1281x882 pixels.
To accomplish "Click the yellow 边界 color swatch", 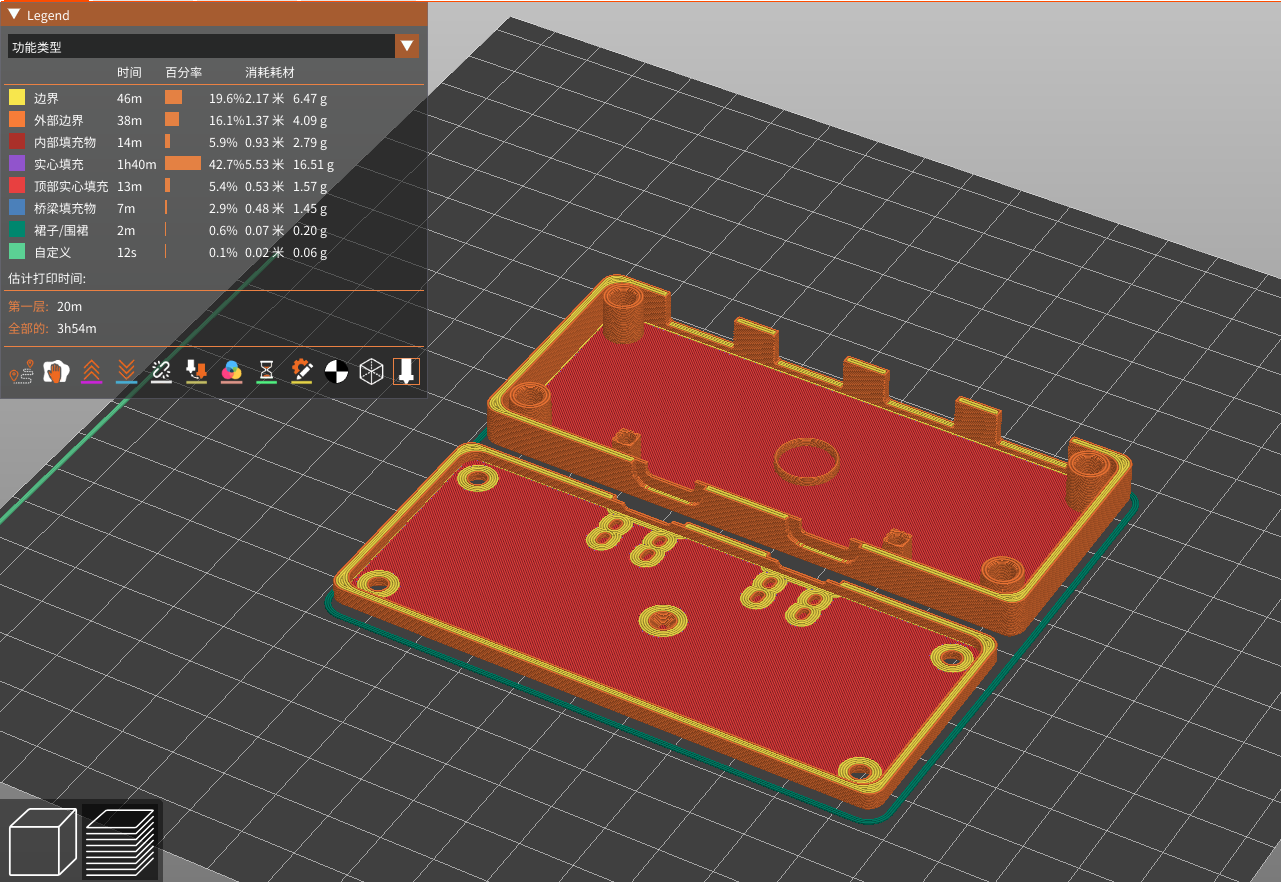I will [17, 98].
